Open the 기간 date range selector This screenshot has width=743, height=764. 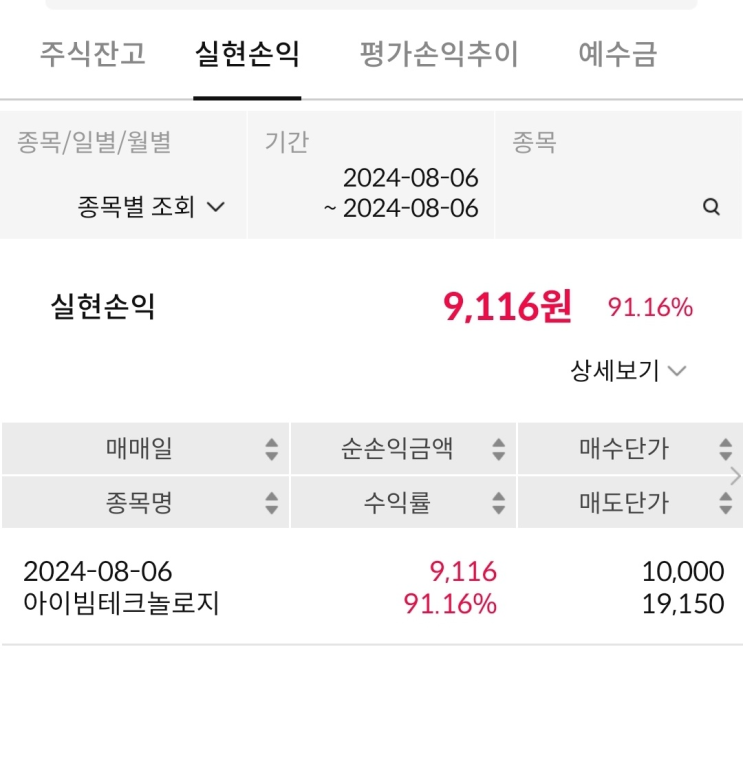tap(400, 193)
